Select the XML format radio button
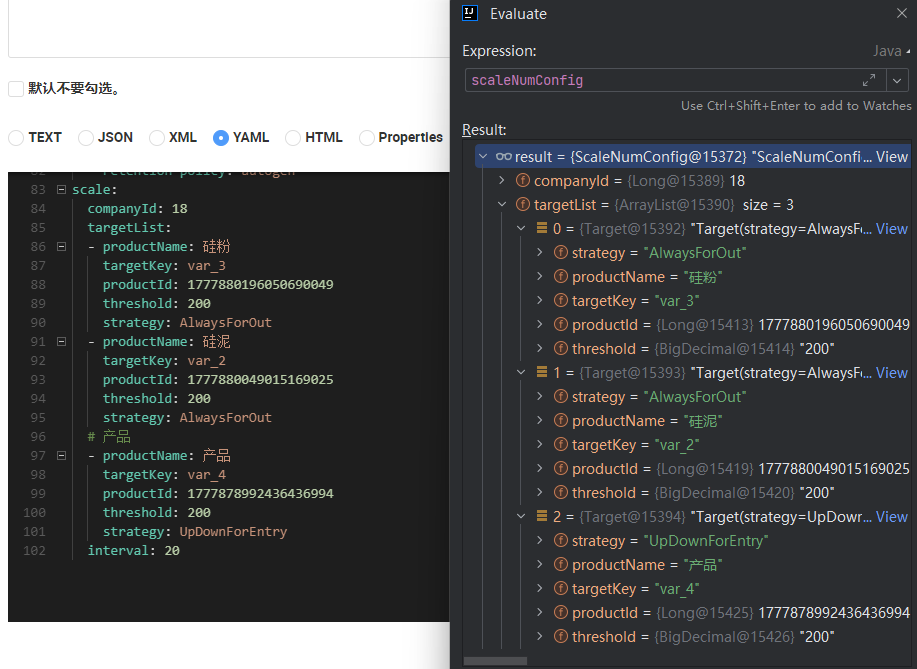Screen dimensions: 917x669 [157, 137]
